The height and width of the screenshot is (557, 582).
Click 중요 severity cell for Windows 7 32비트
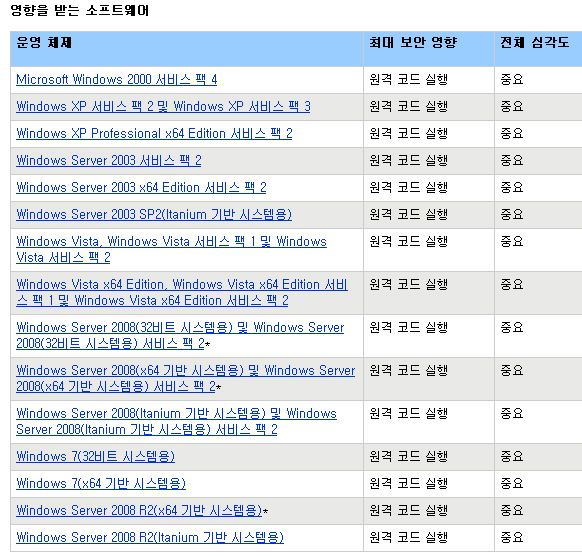click(511, 456)
